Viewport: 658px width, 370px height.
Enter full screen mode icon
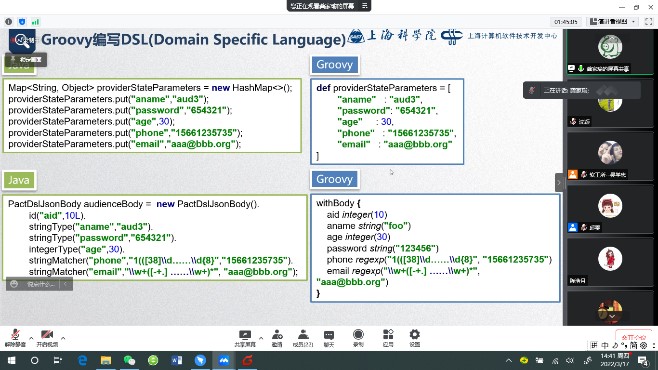648,21
